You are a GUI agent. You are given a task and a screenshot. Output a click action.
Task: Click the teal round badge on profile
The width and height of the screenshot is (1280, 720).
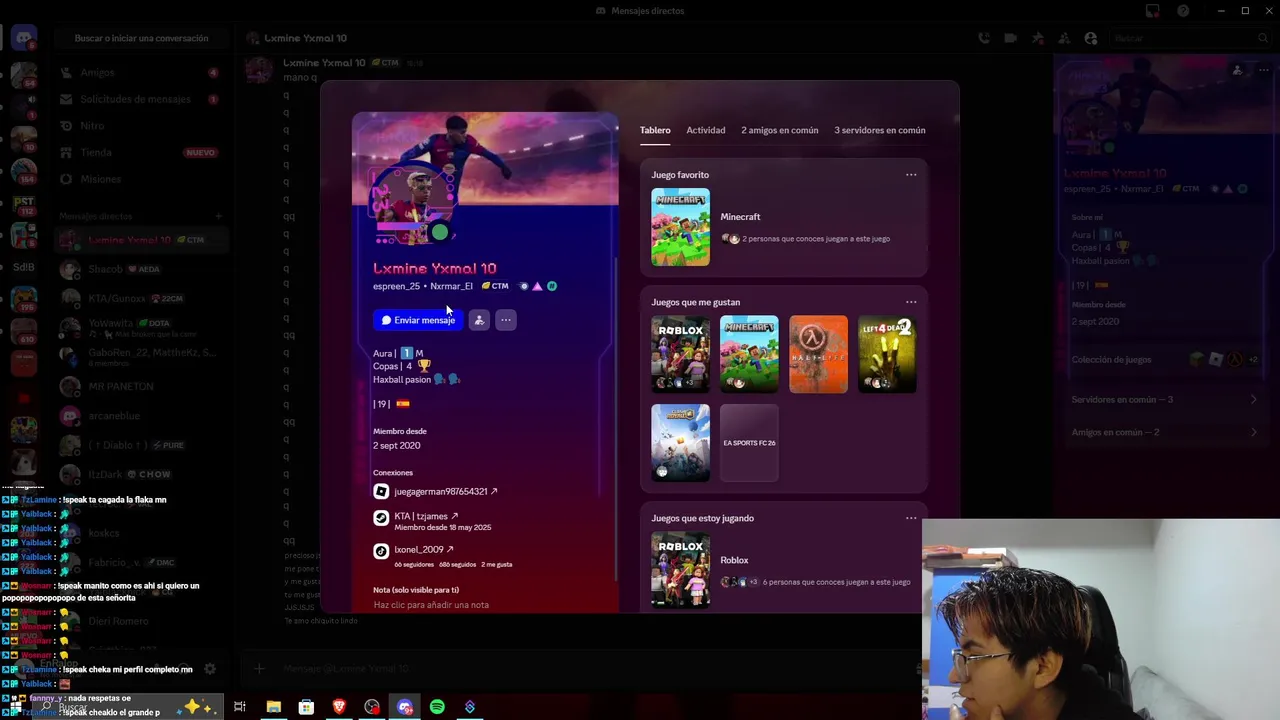coord(552,286)
